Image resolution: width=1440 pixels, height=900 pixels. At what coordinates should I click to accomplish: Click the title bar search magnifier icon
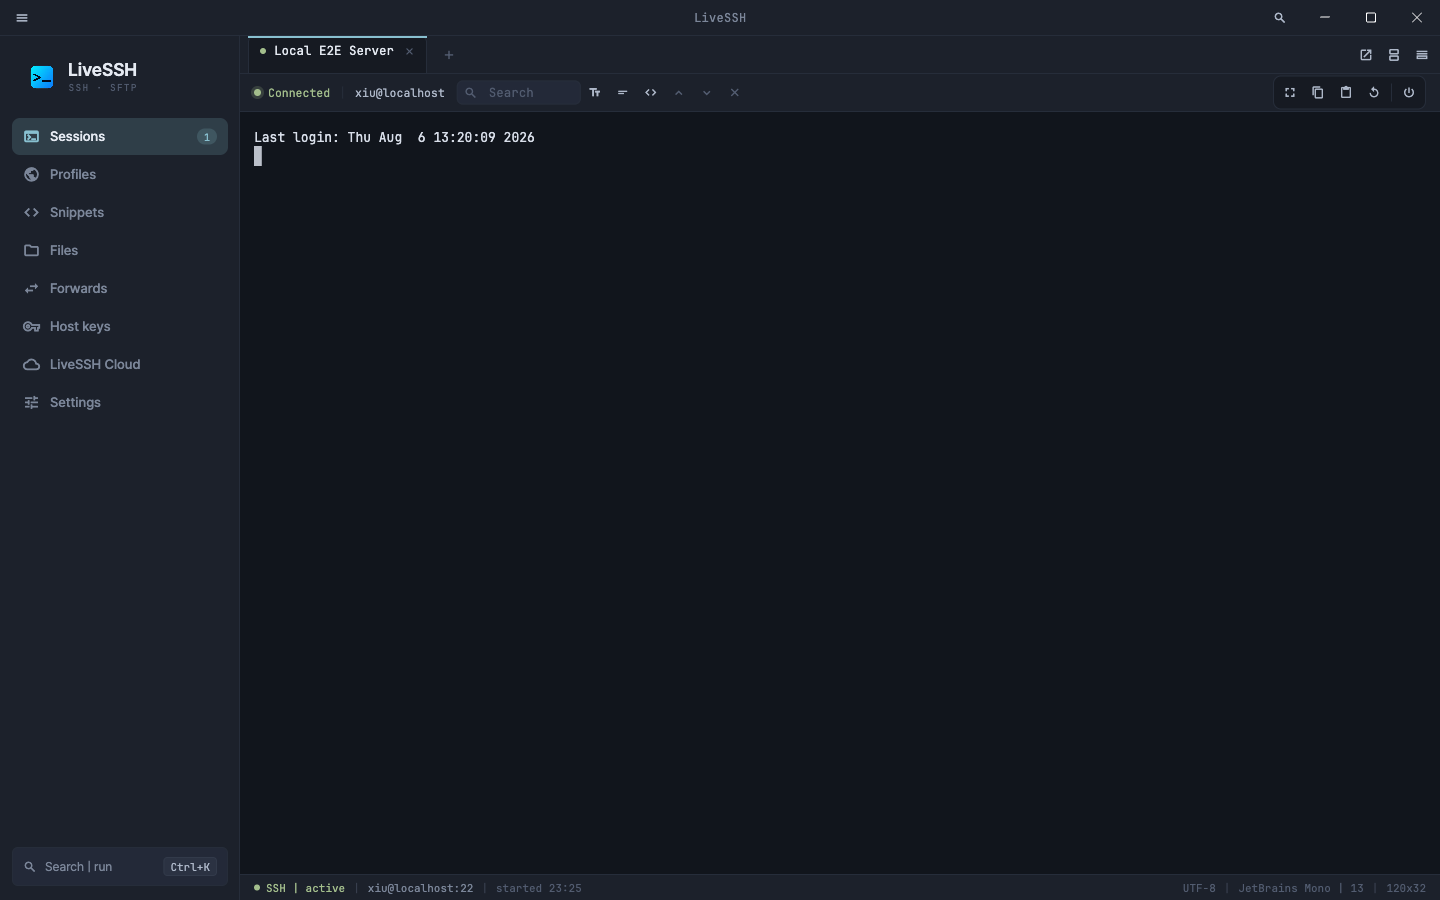pyautogui.click(x=1279, y=18)
